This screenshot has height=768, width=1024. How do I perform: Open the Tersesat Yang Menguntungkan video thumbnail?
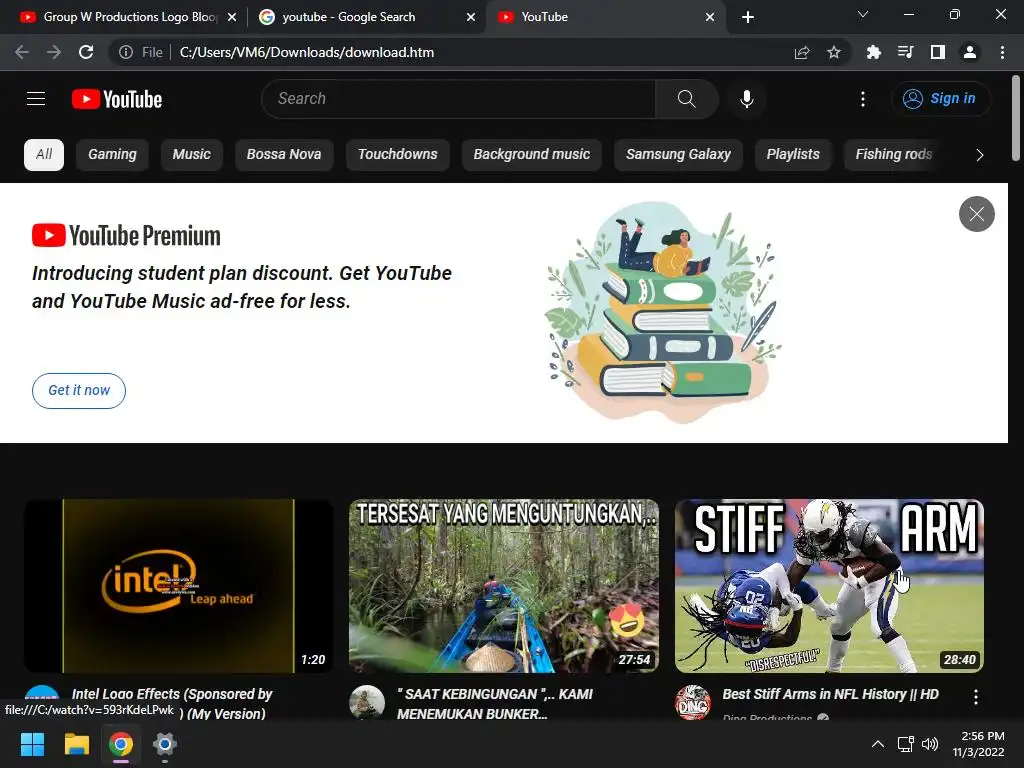click(504, 586)
